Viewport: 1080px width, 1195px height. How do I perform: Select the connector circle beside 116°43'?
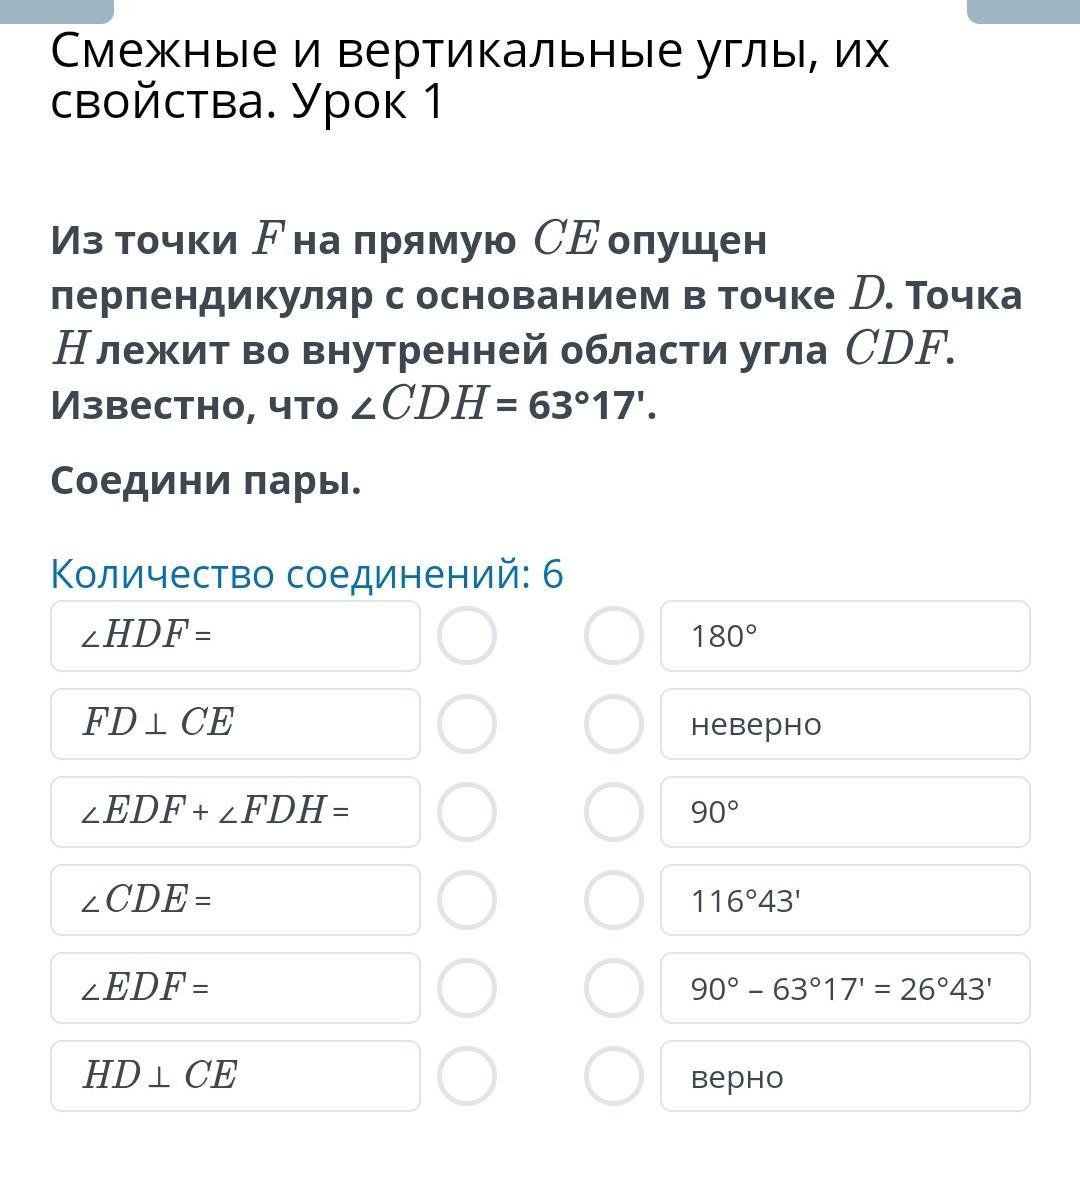click(613, 900)
